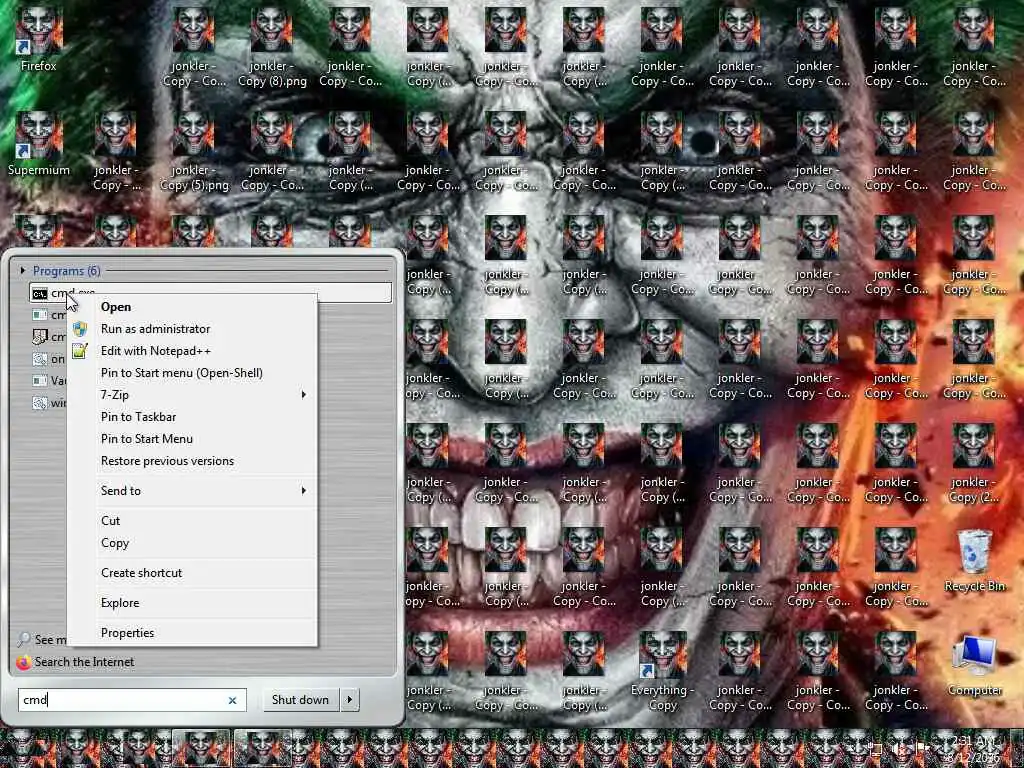Click the Programs (6) heading

click(x=67, y=270)
